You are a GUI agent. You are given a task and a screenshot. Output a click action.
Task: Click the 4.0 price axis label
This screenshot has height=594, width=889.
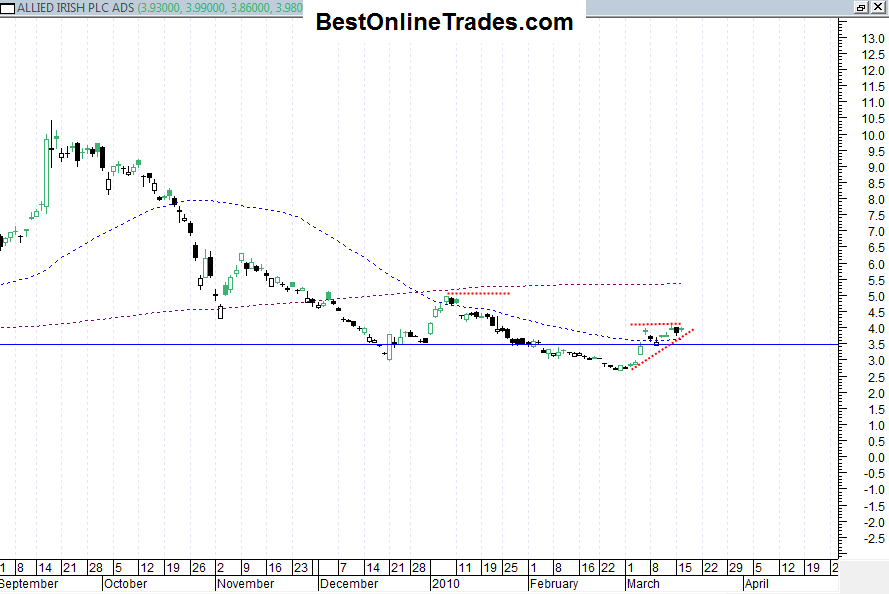tap(877, 329)
